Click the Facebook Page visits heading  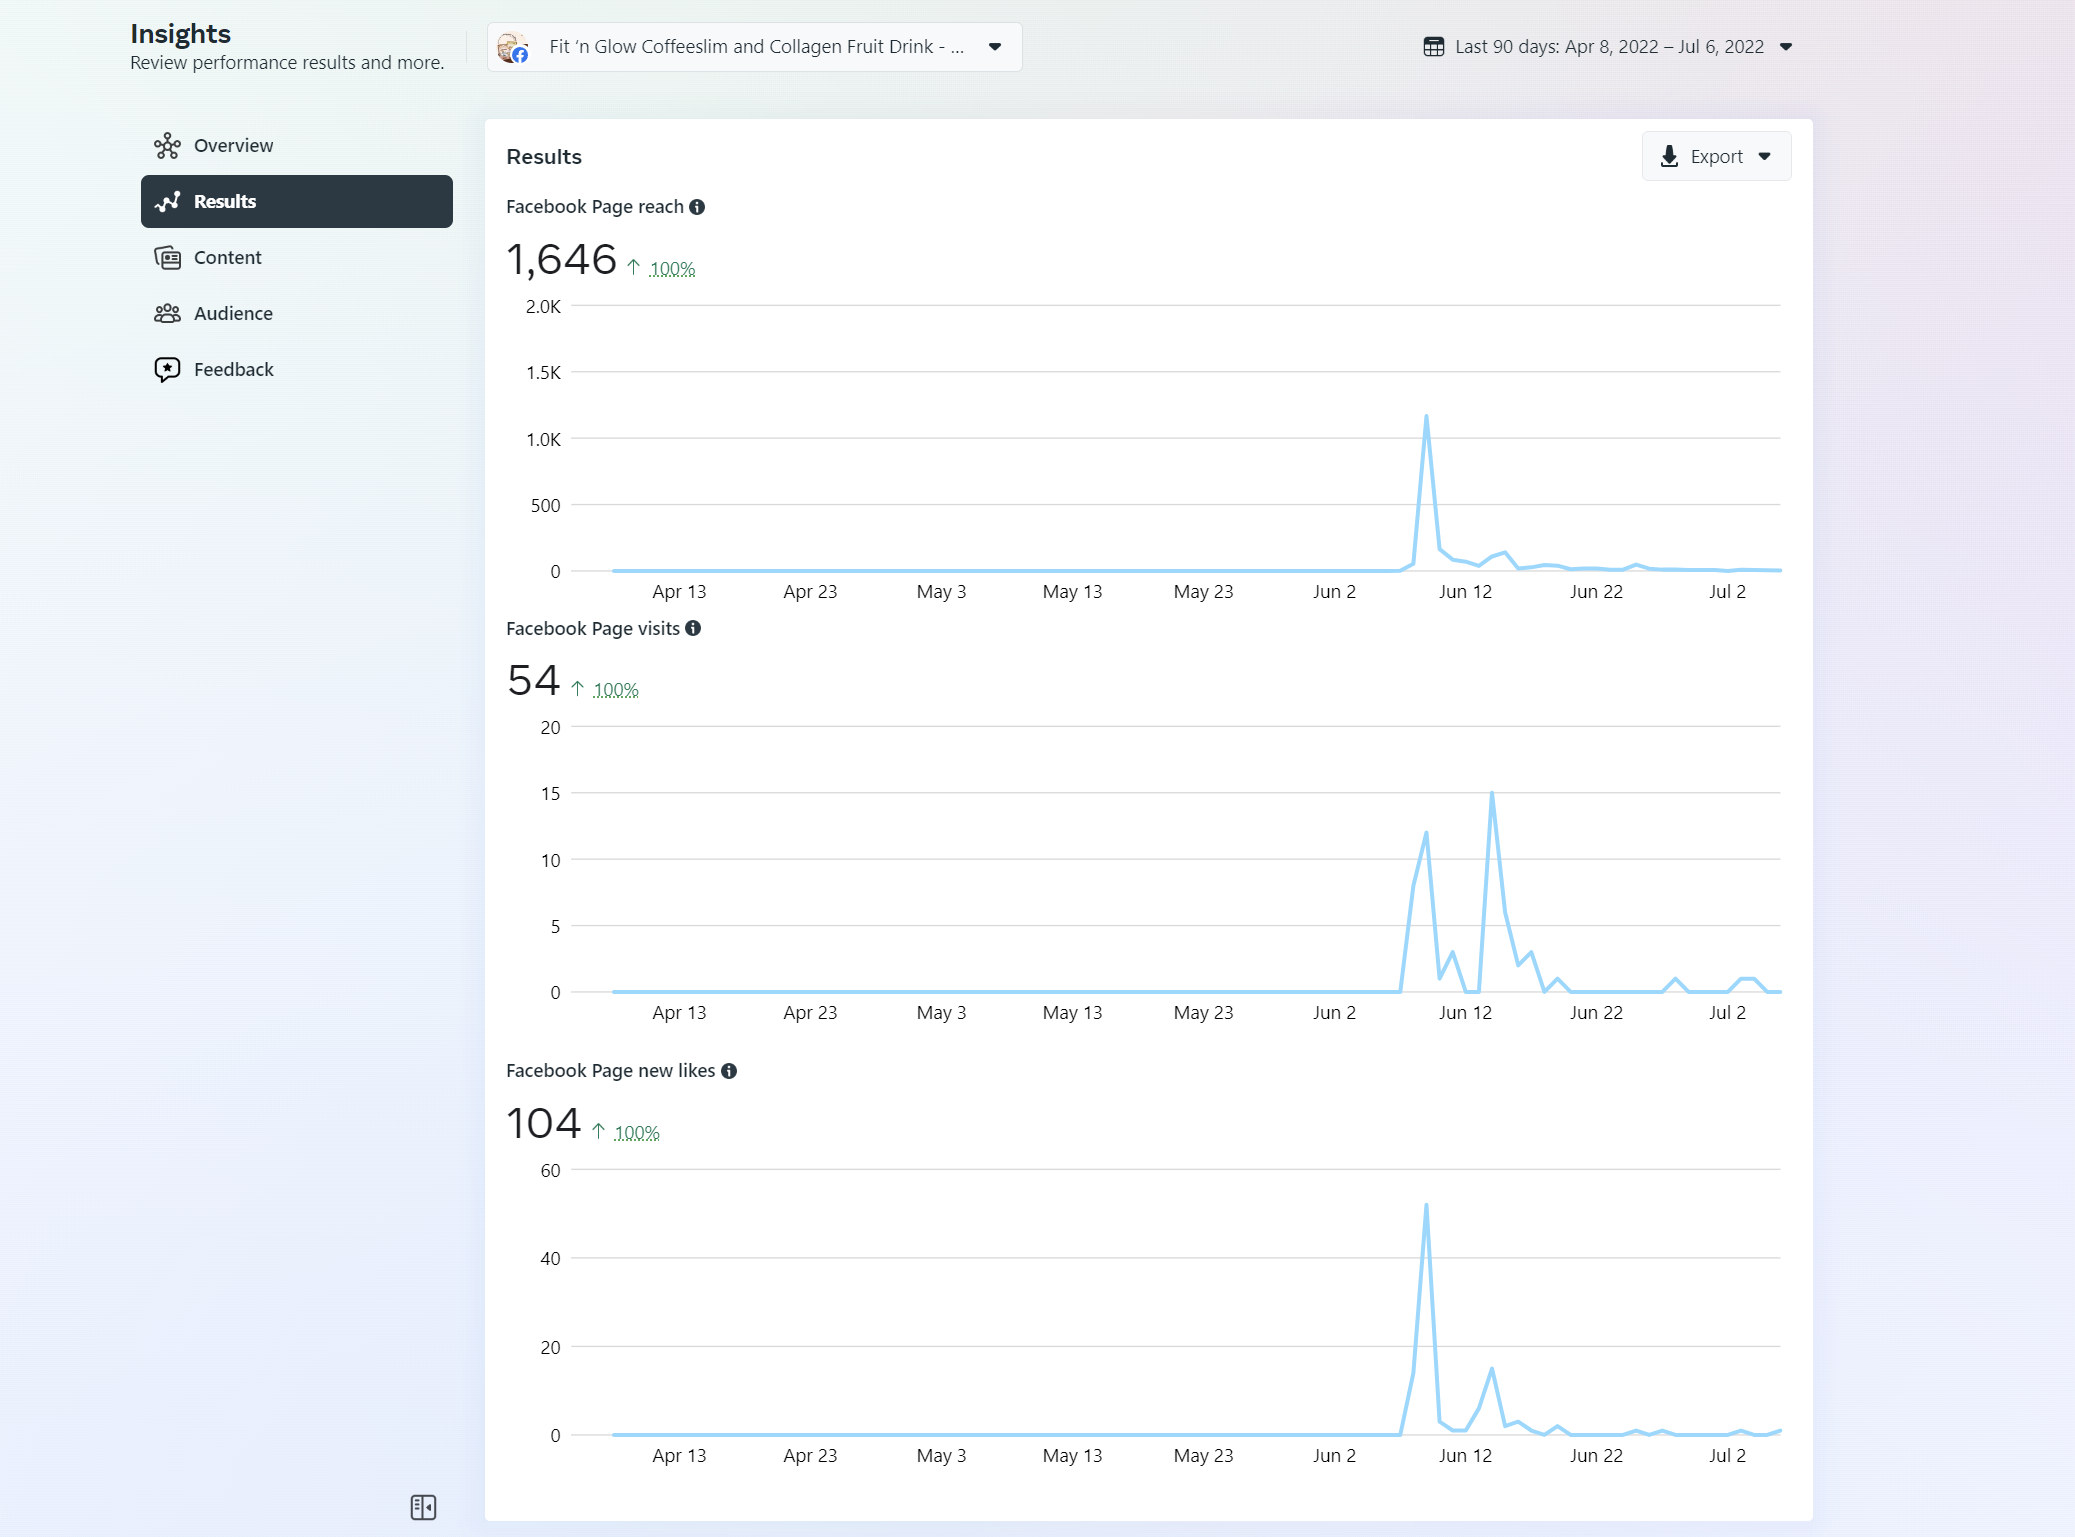coord(593,628)
